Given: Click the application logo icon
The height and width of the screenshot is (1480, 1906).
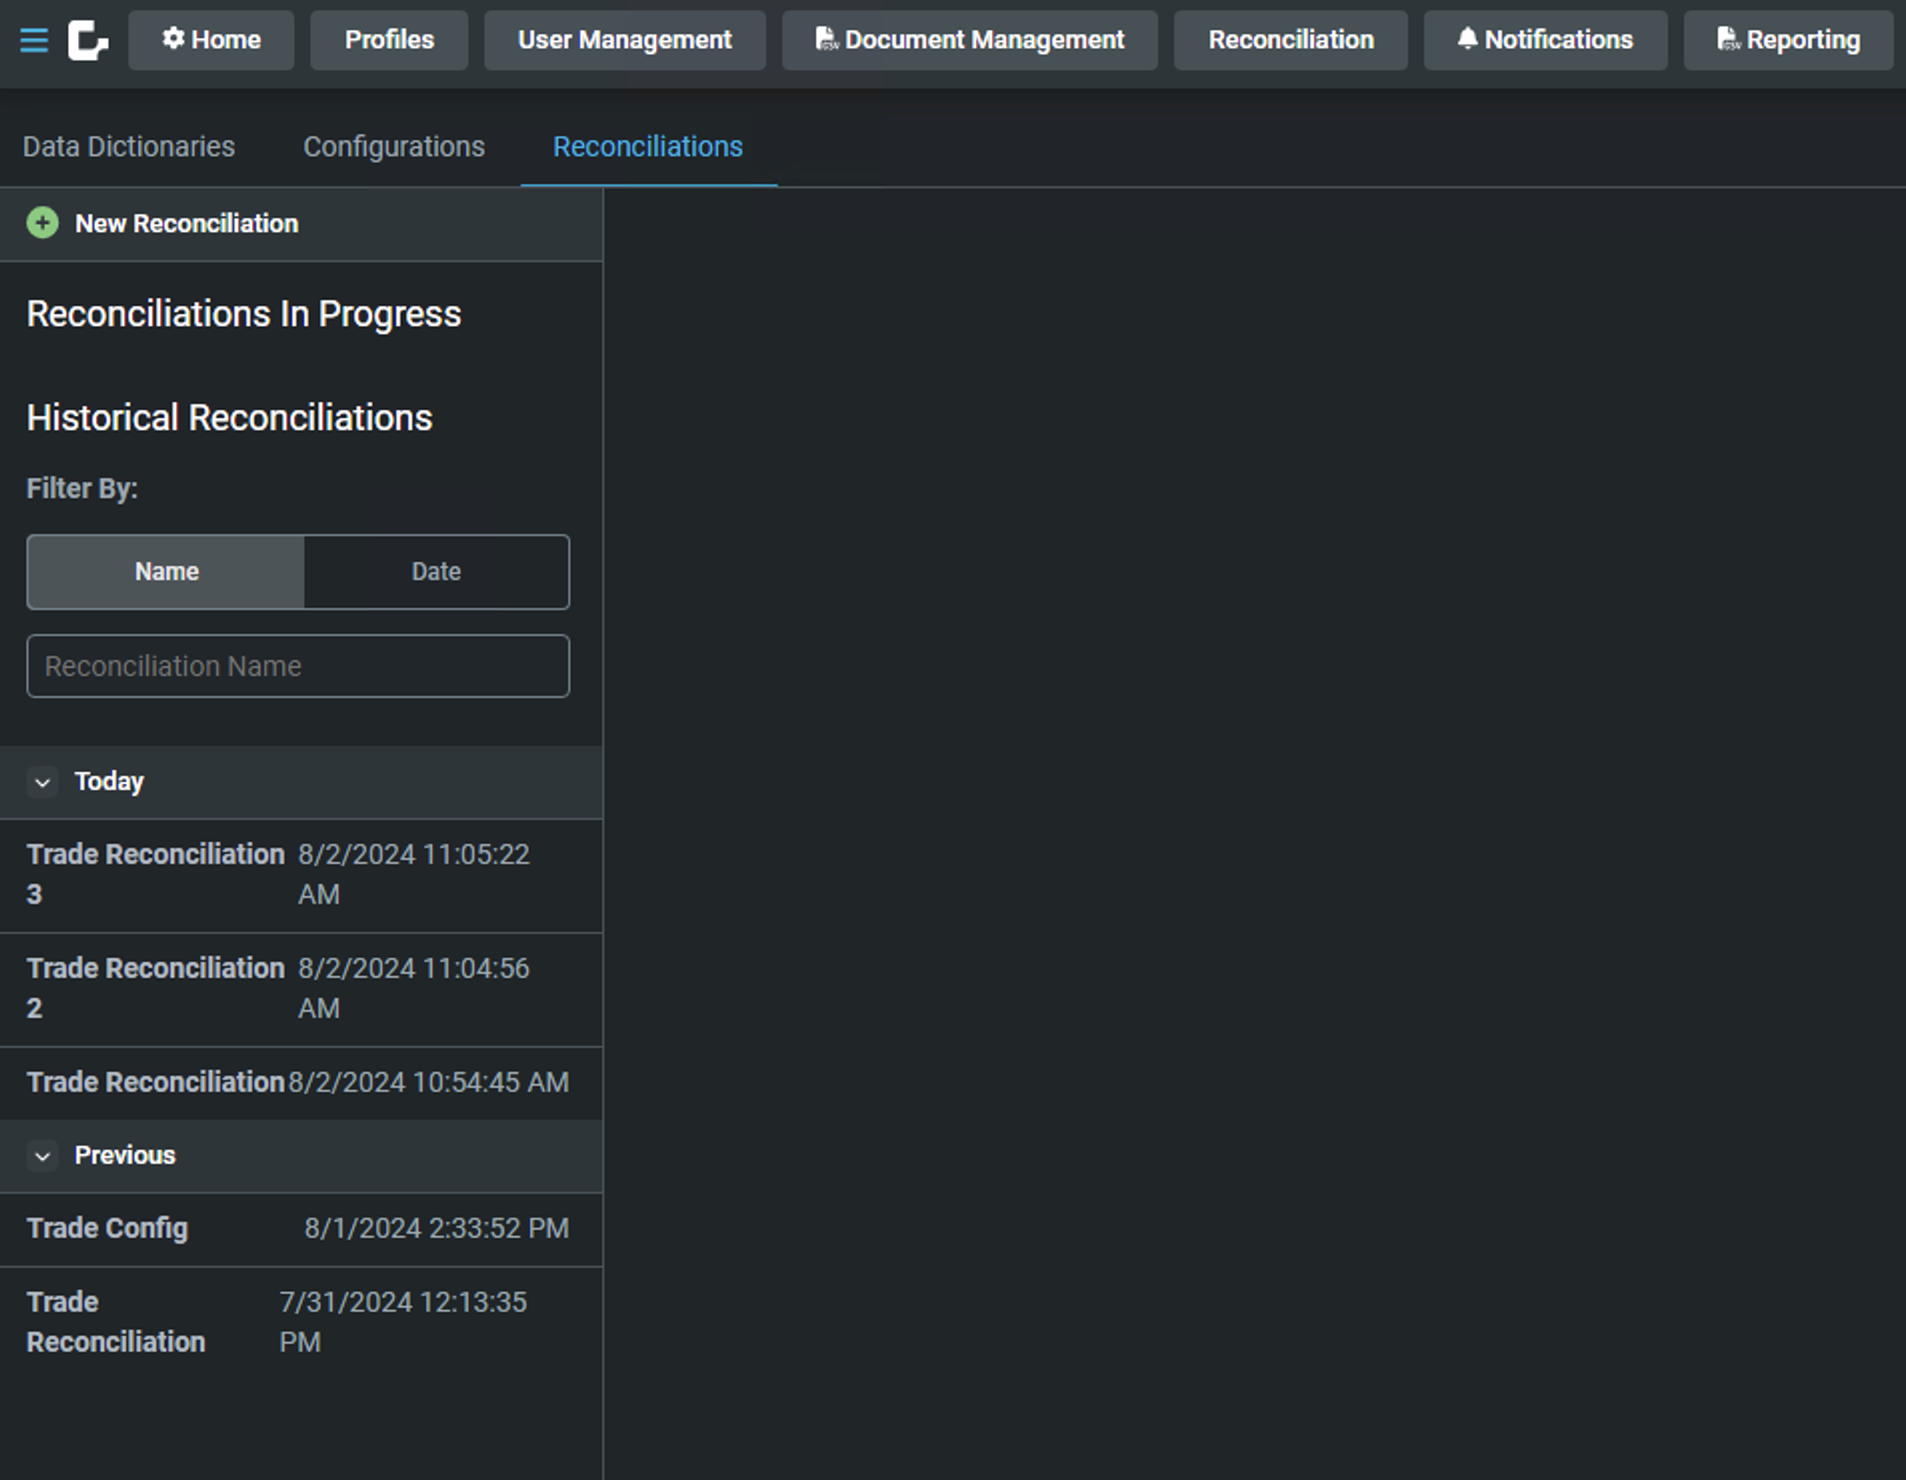Looking at the screenshot, I should [x=87, y=40].
